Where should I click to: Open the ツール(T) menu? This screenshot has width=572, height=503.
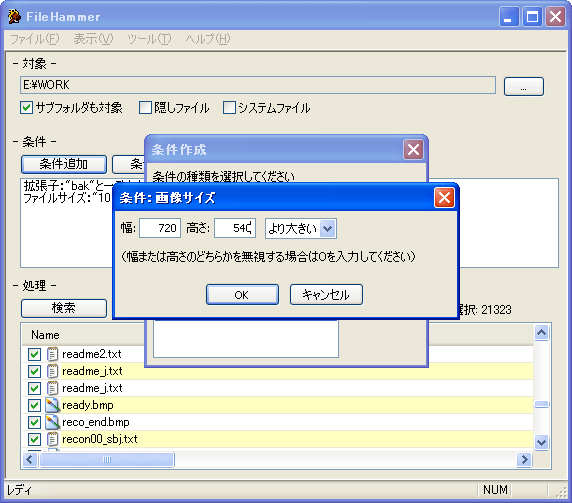tap(149, 39)
